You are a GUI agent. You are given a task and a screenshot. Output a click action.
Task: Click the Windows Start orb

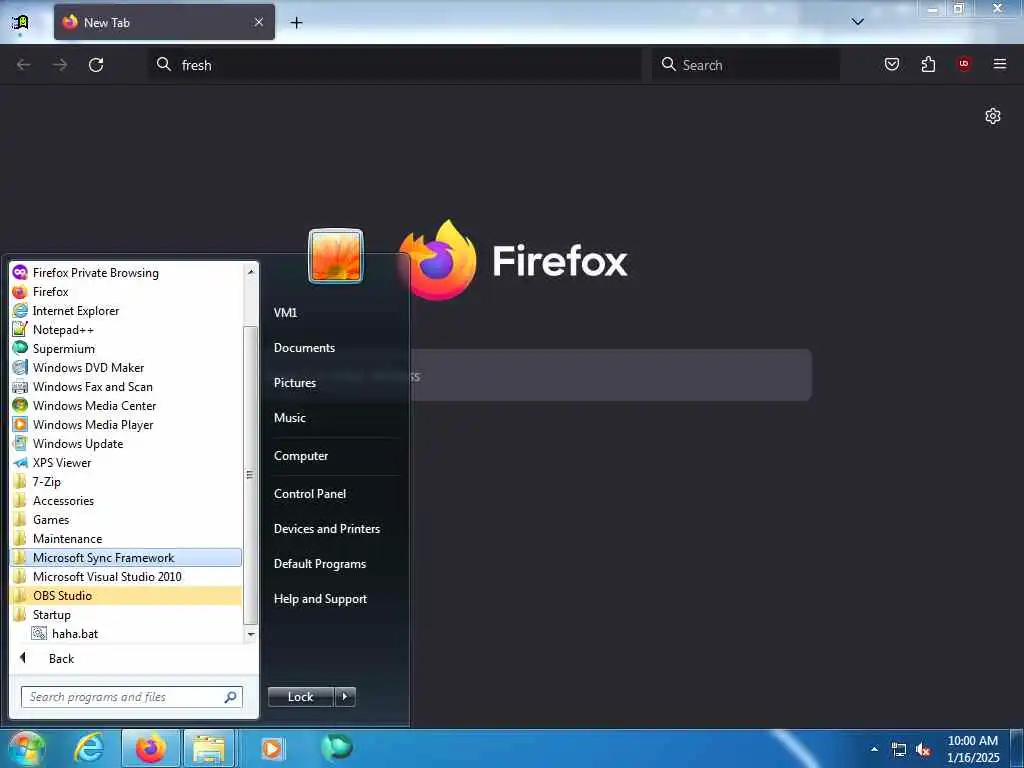(x=26, y=748)
